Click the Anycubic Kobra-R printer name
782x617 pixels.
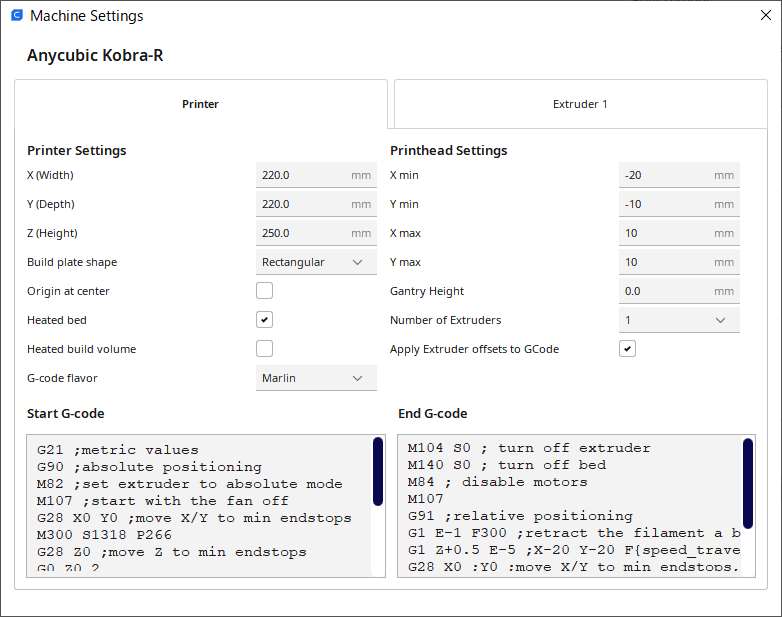95,55
